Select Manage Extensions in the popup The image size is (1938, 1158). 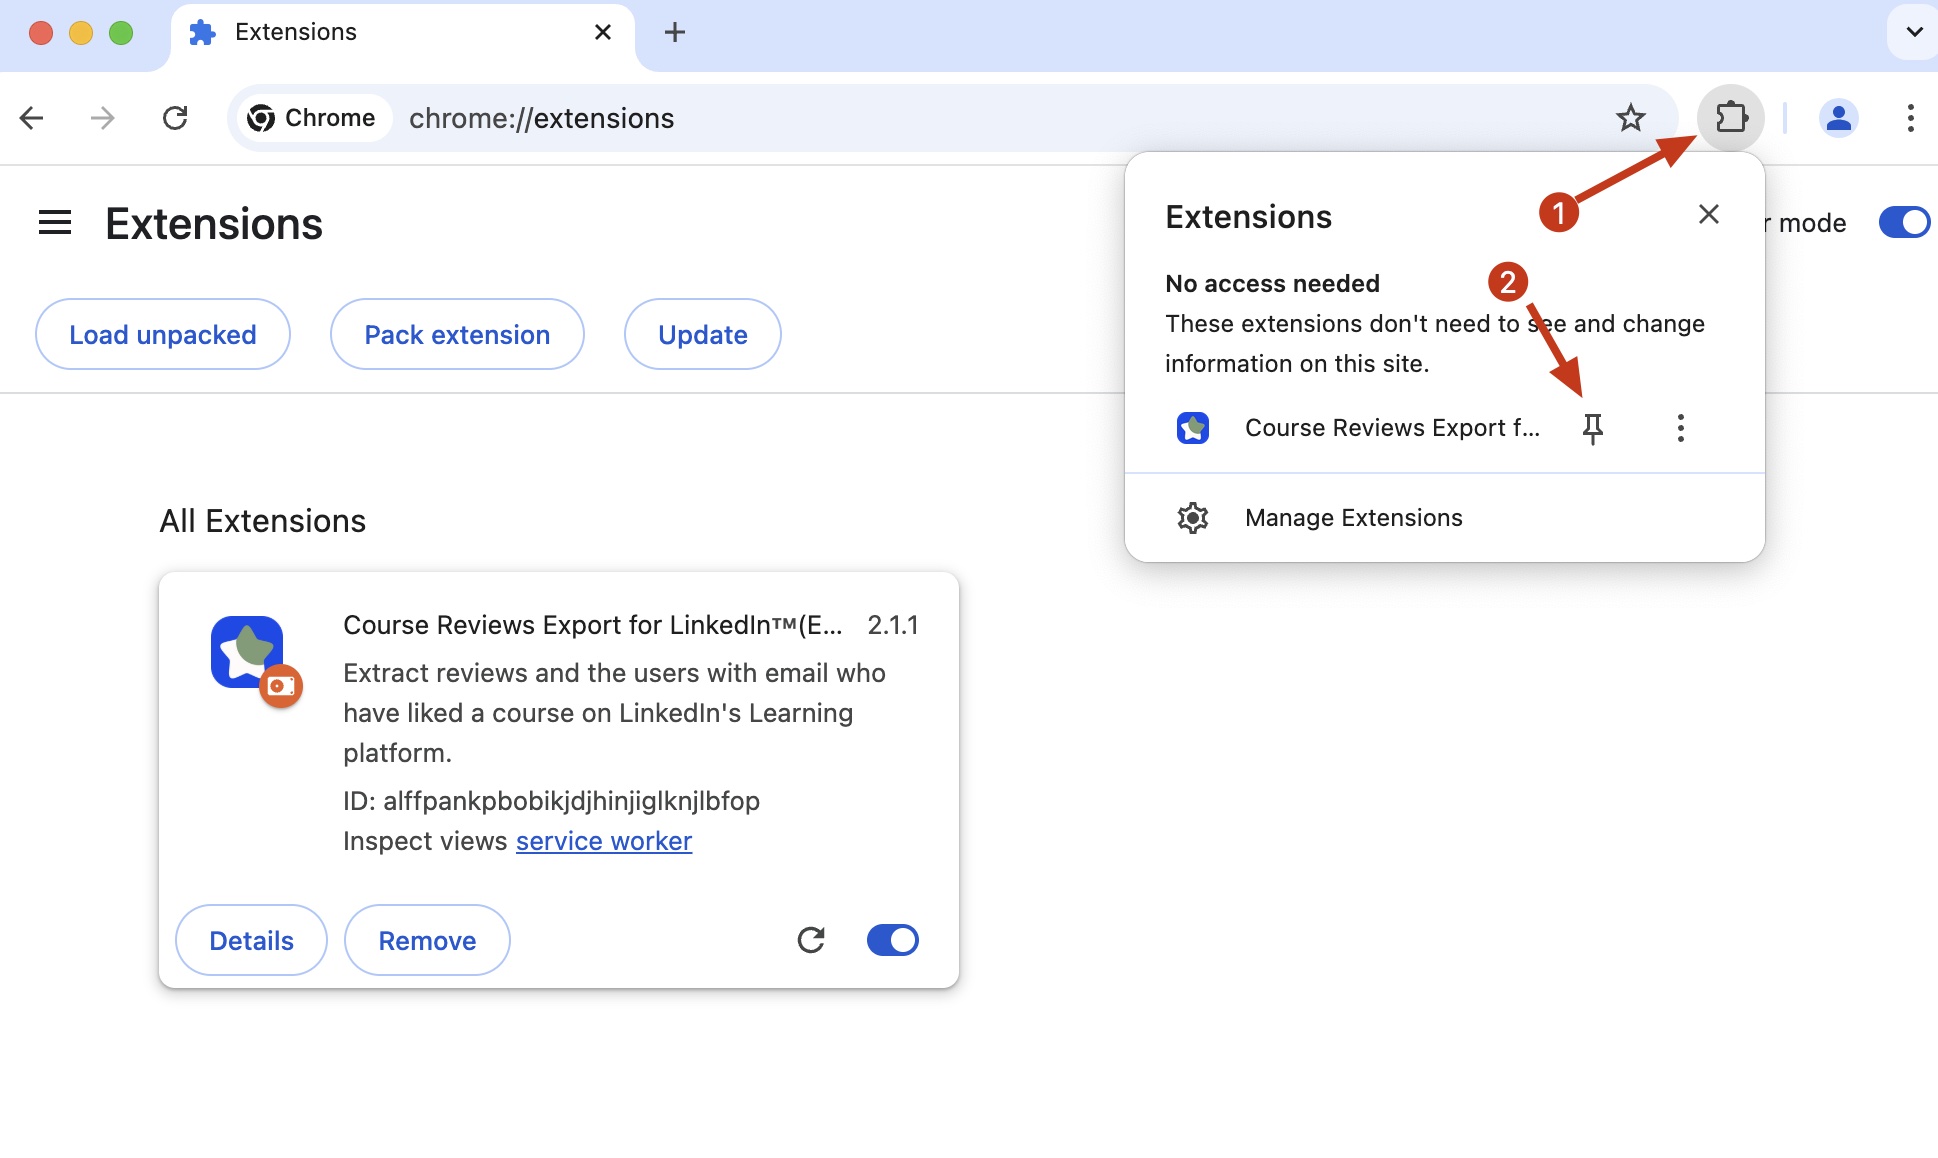point(1352,517)
